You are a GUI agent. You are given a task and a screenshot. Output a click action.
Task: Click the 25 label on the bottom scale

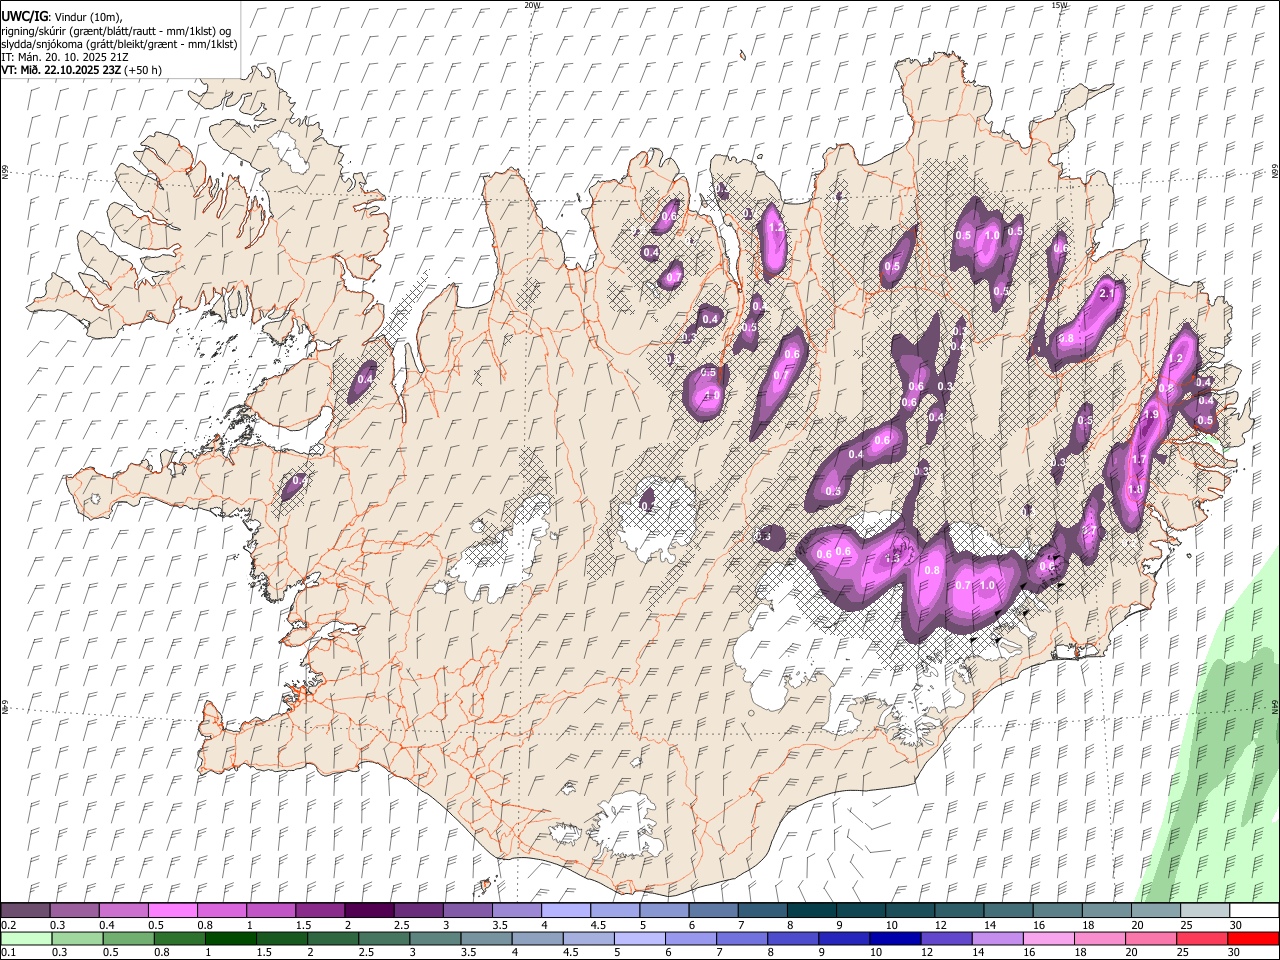pyautogui.click(x=1184, y=953)
